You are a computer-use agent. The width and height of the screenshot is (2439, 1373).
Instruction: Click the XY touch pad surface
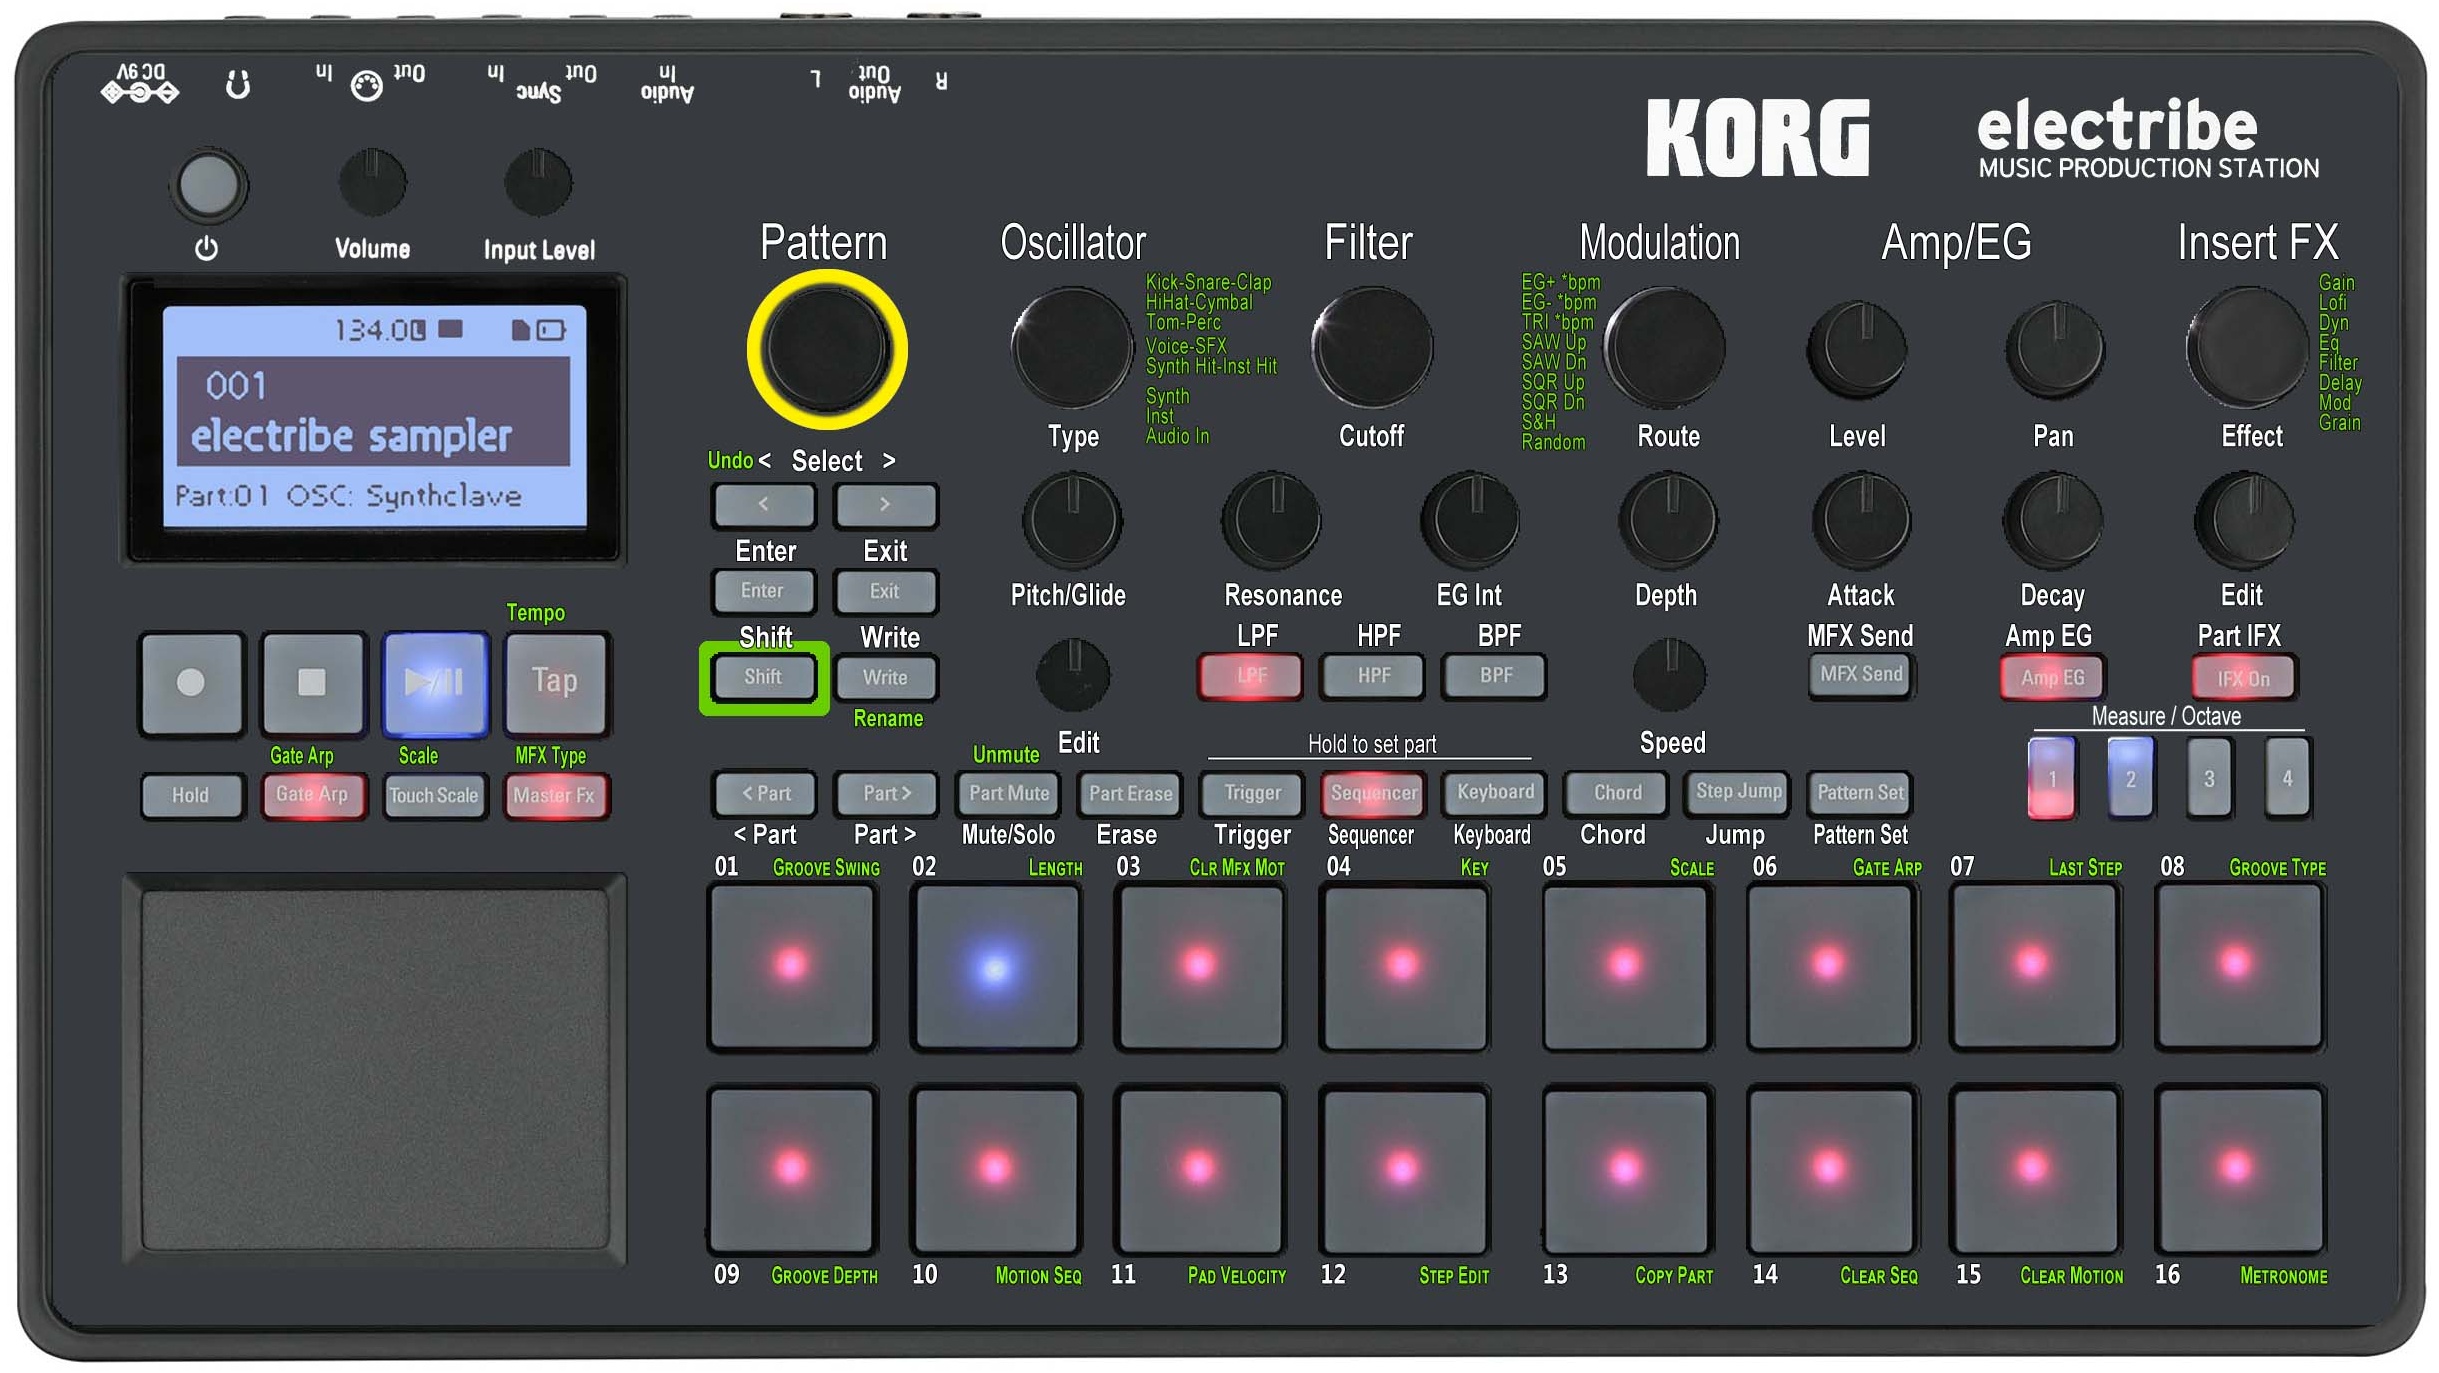pos(375,1070)
